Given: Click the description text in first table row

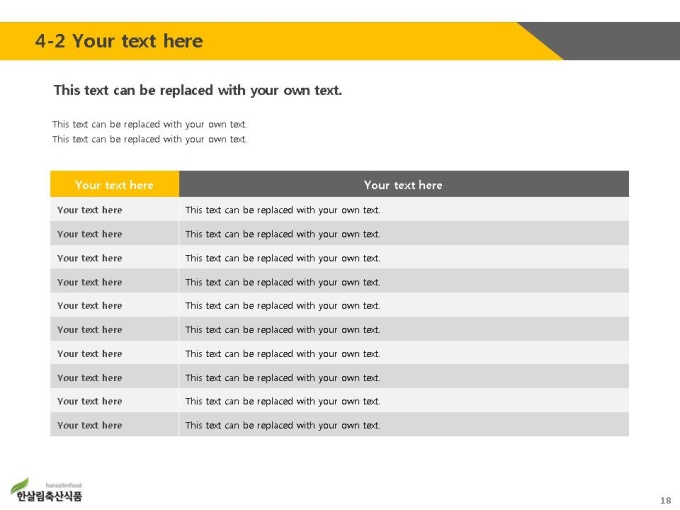Looking at the screenshot, I should click(283, 210).
